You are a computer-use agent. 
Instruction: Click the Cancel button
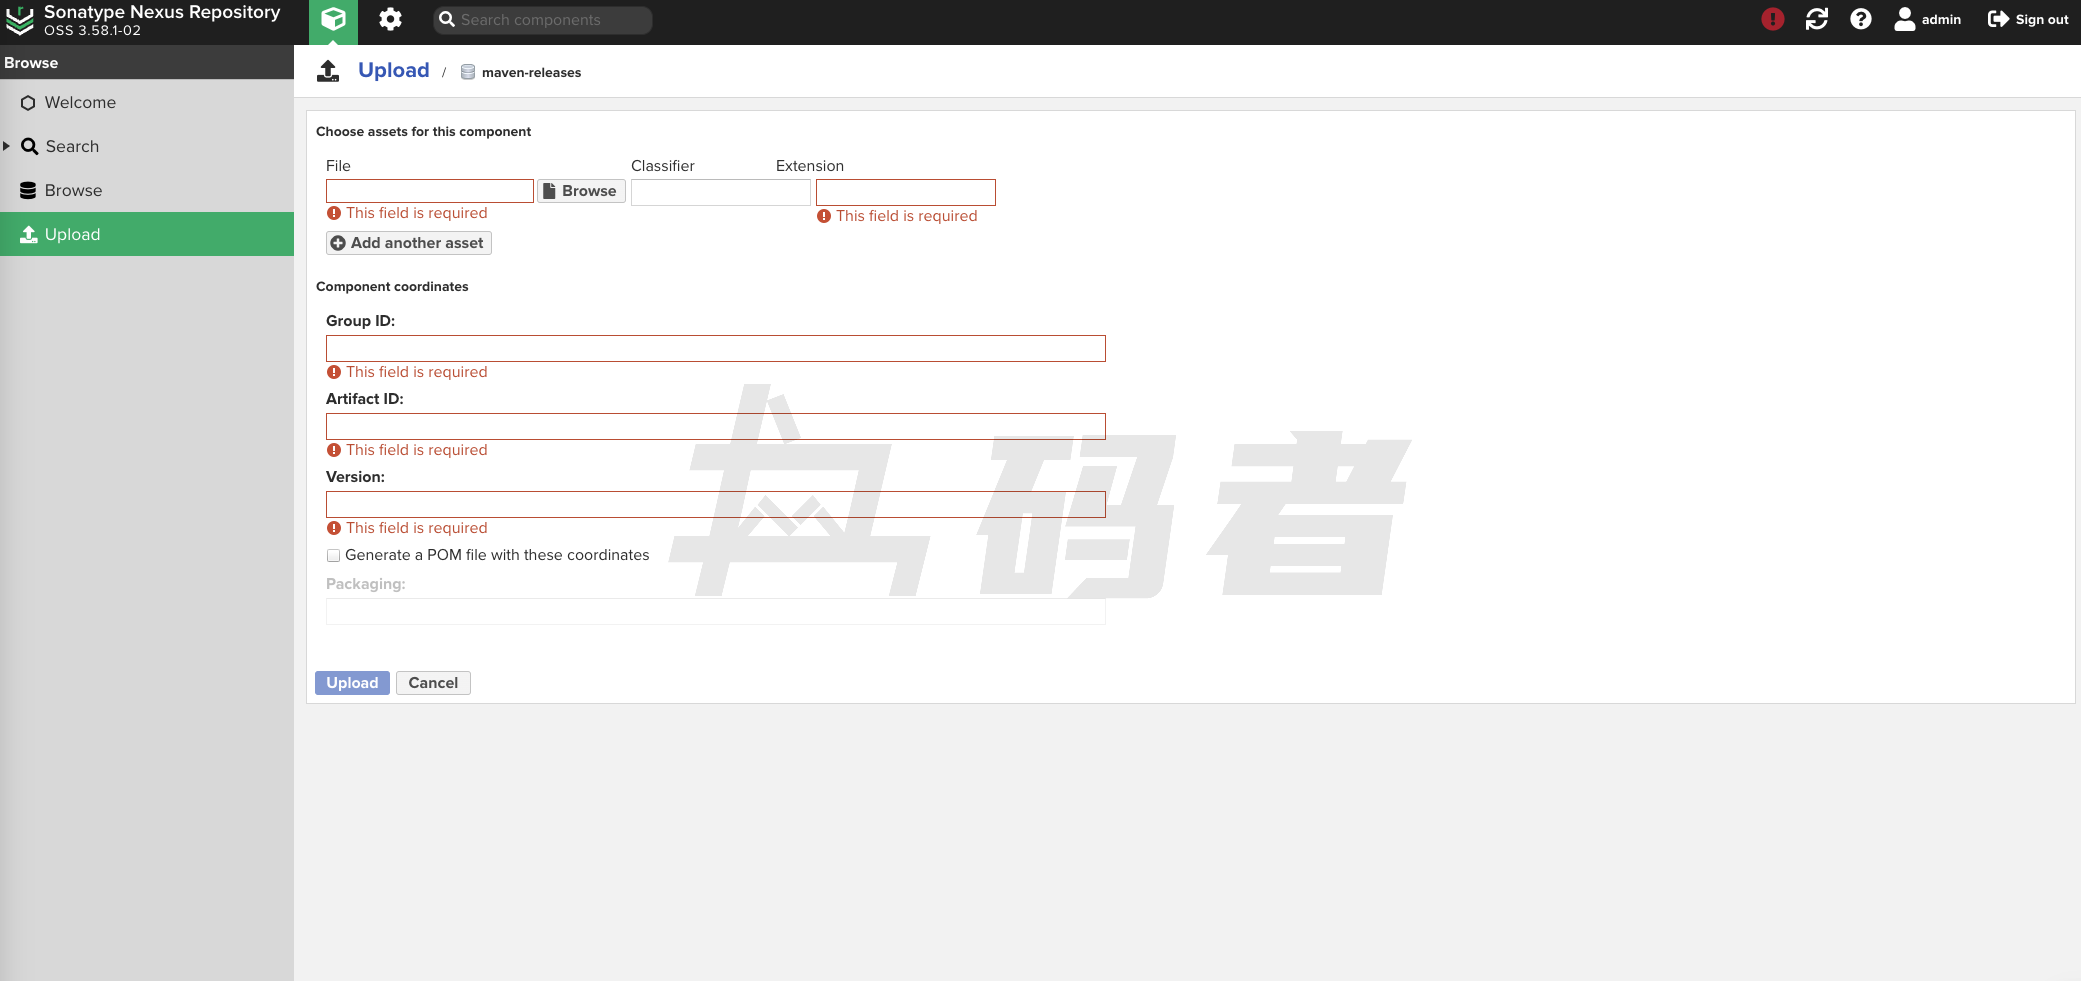point(433,683)
